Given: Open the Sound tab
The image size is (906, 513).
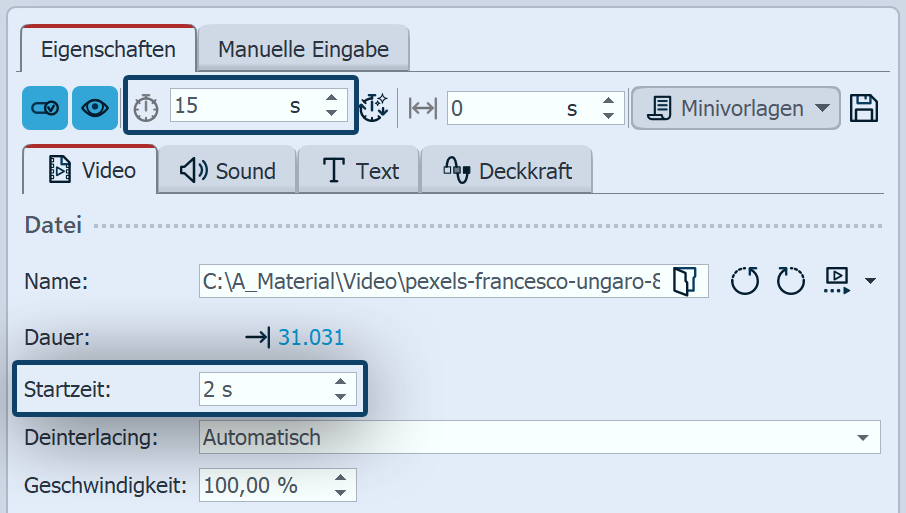Looking at the screenshot, I should [228, 171].
